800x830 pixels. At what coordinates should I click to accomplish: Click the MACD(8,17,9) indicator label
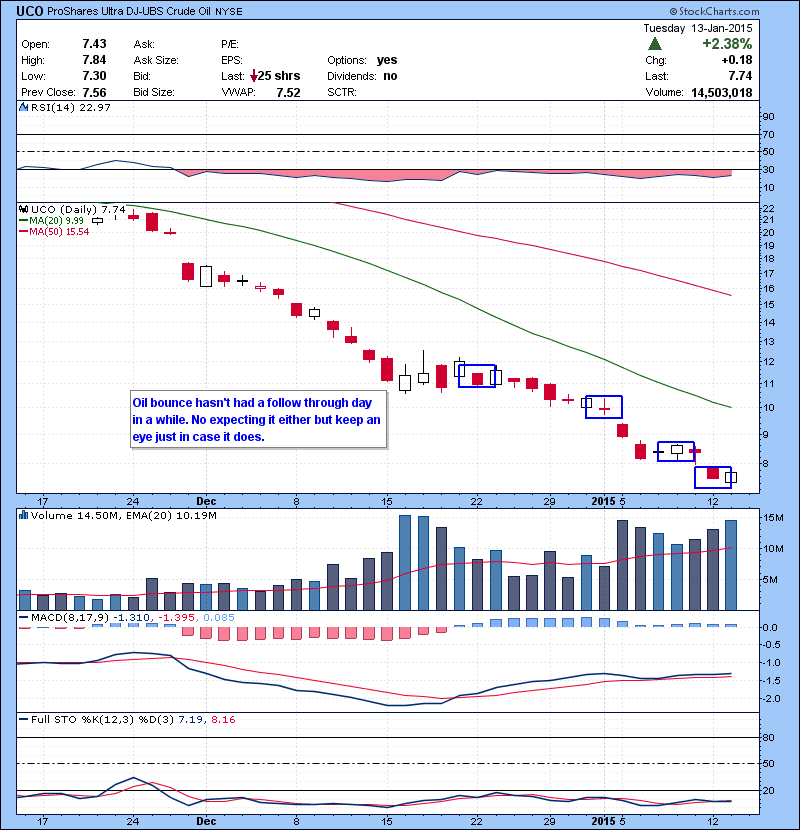pos(70,617)
